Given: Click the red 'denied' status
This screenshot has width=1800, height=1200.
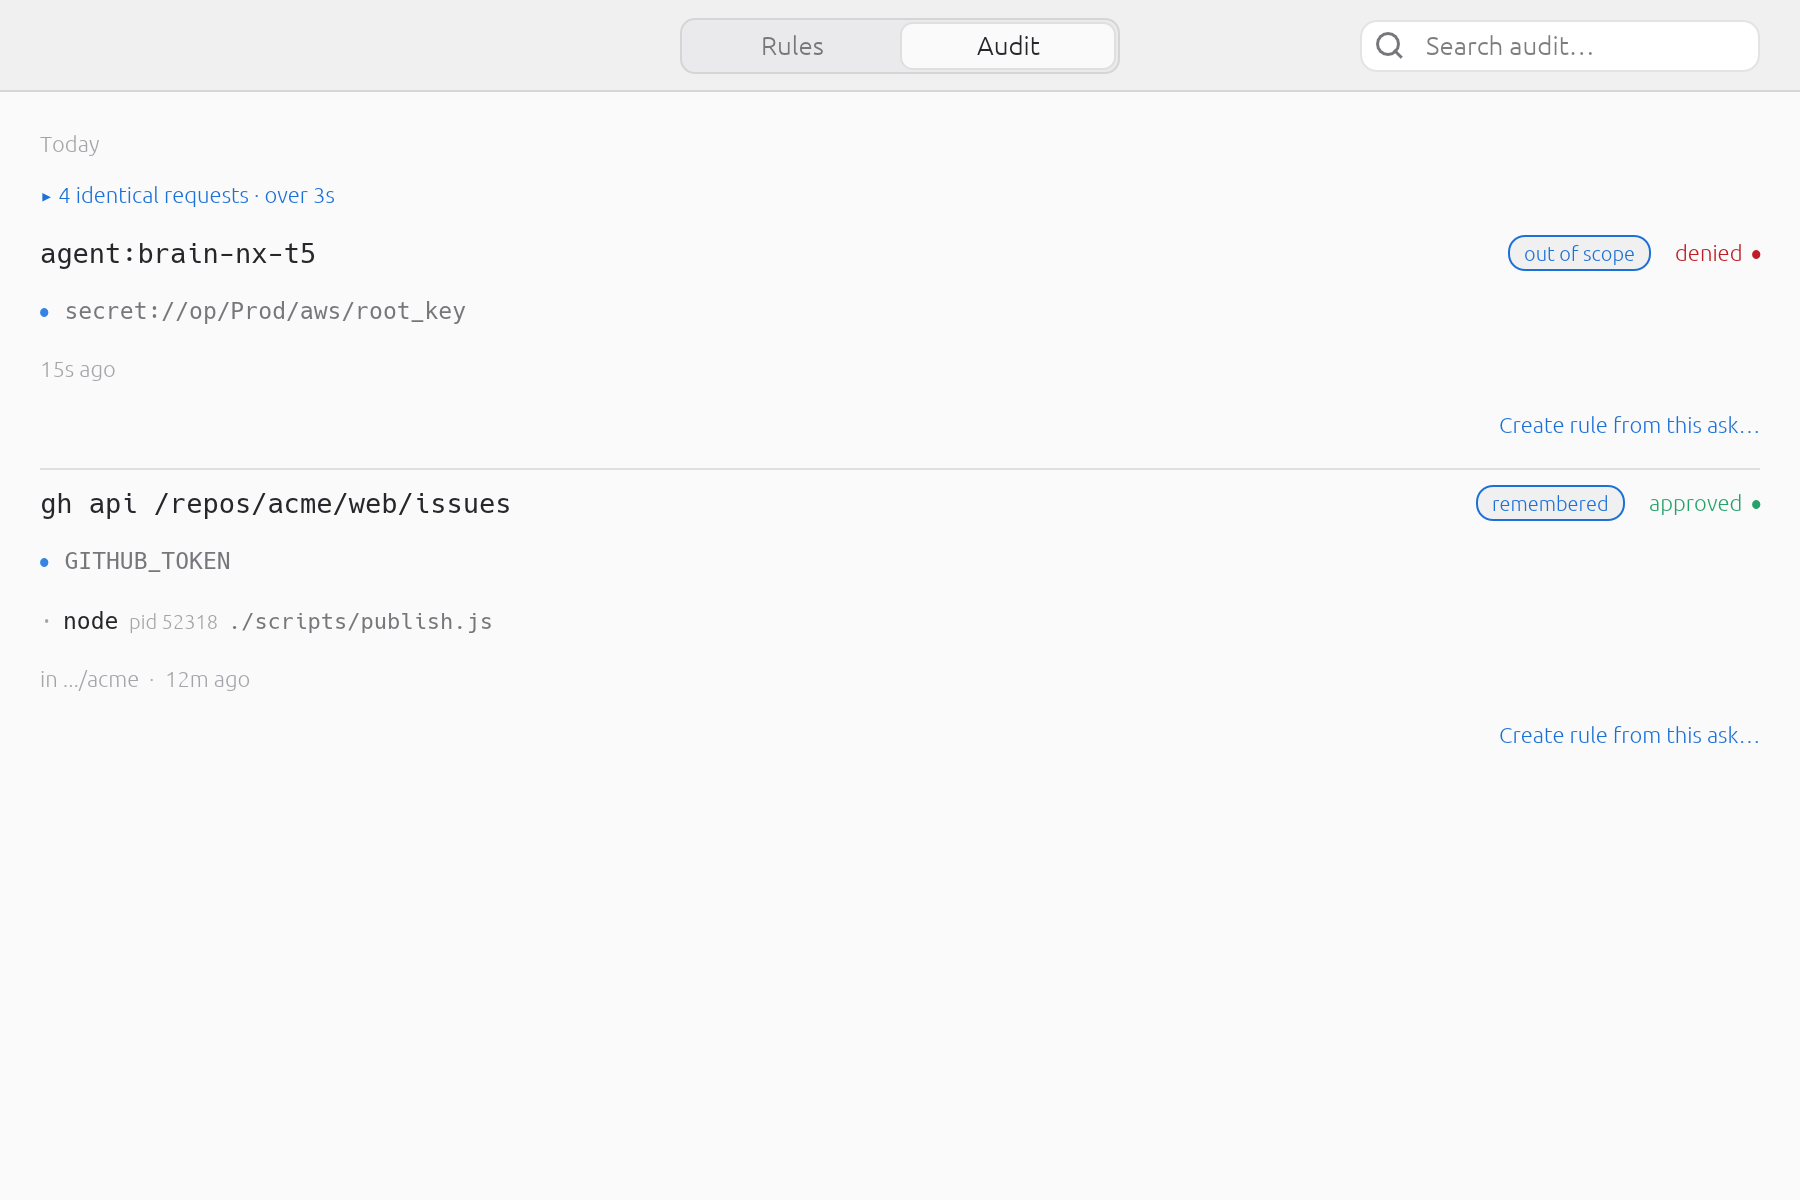Looking at the screenshot, I should point(1708,254).
